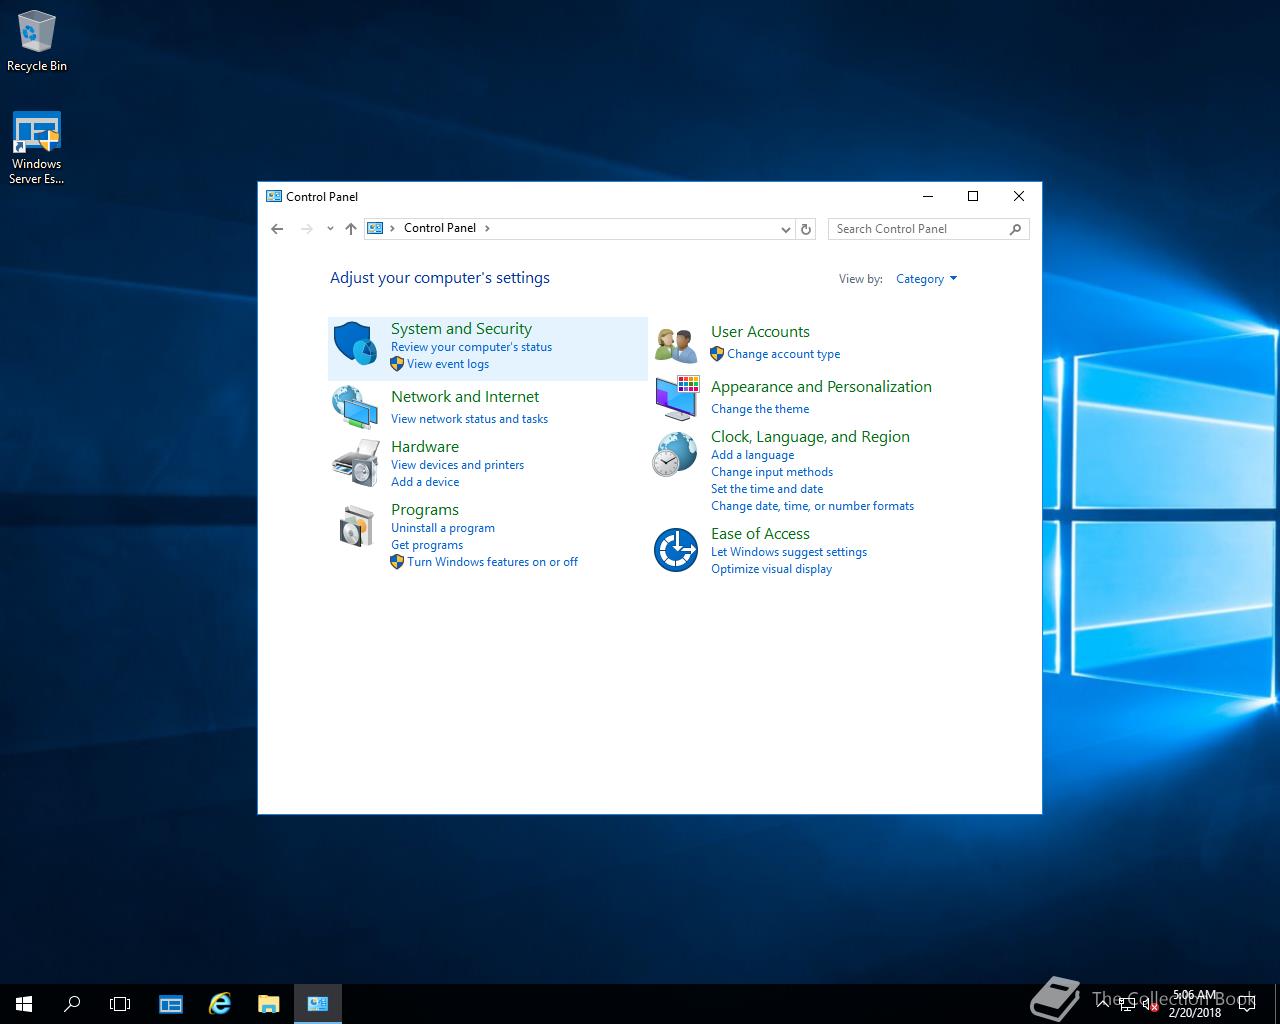The width and height of the screenshot is (1280, 1024).
Task: Click Get programs link
Action: [427, 545]
